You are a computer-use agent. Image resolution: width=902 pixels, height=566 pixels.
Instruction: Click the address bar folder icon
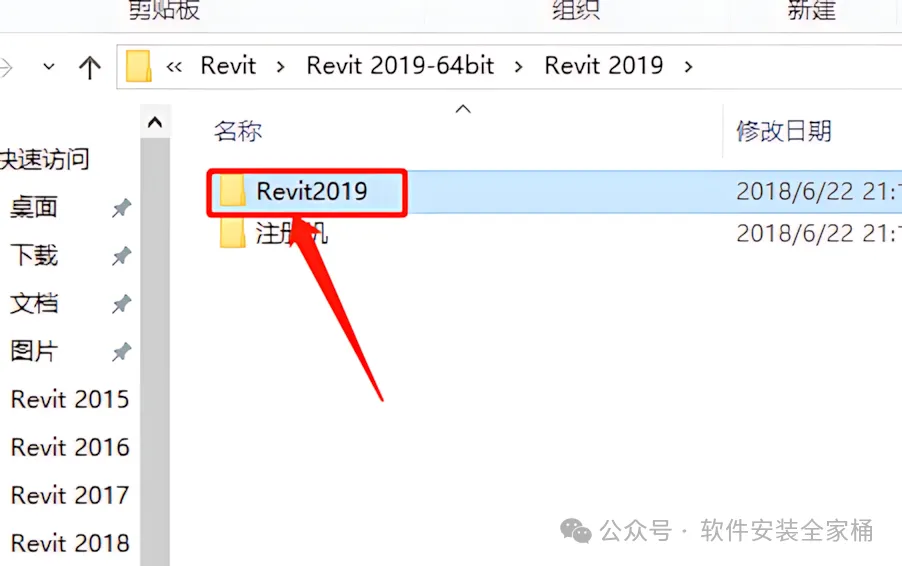(139, 66)
